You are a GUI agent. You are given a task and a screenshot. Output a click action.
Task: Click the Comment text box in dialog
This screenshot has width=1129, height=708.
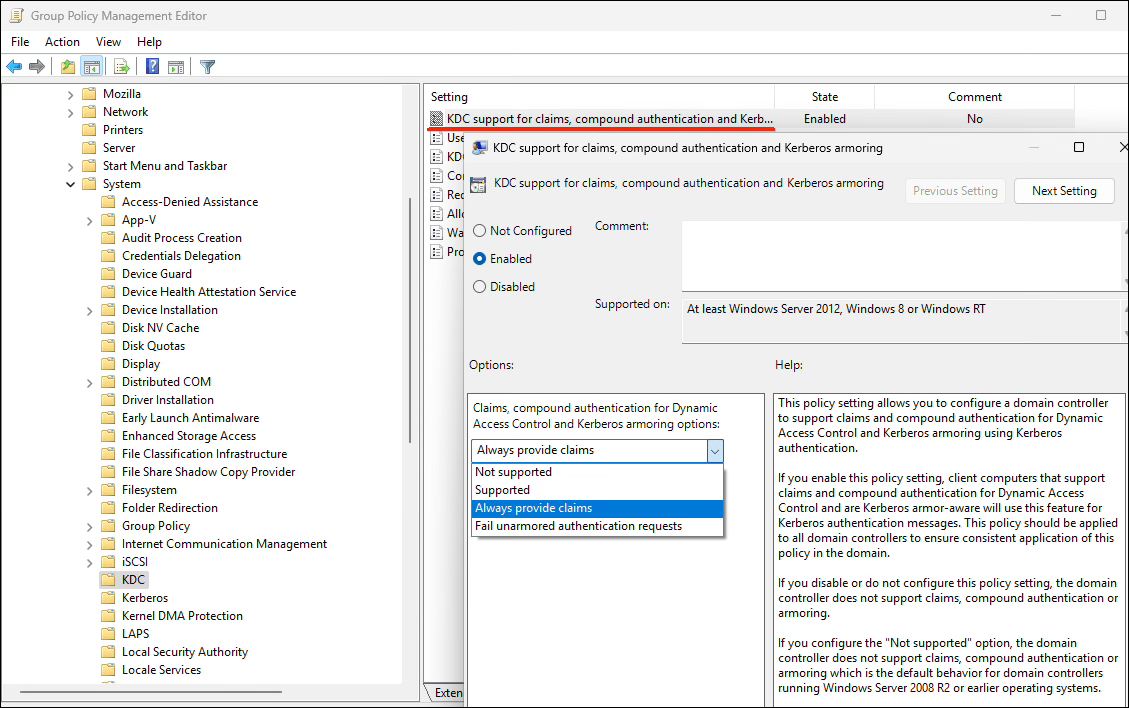tap(901, 256)
